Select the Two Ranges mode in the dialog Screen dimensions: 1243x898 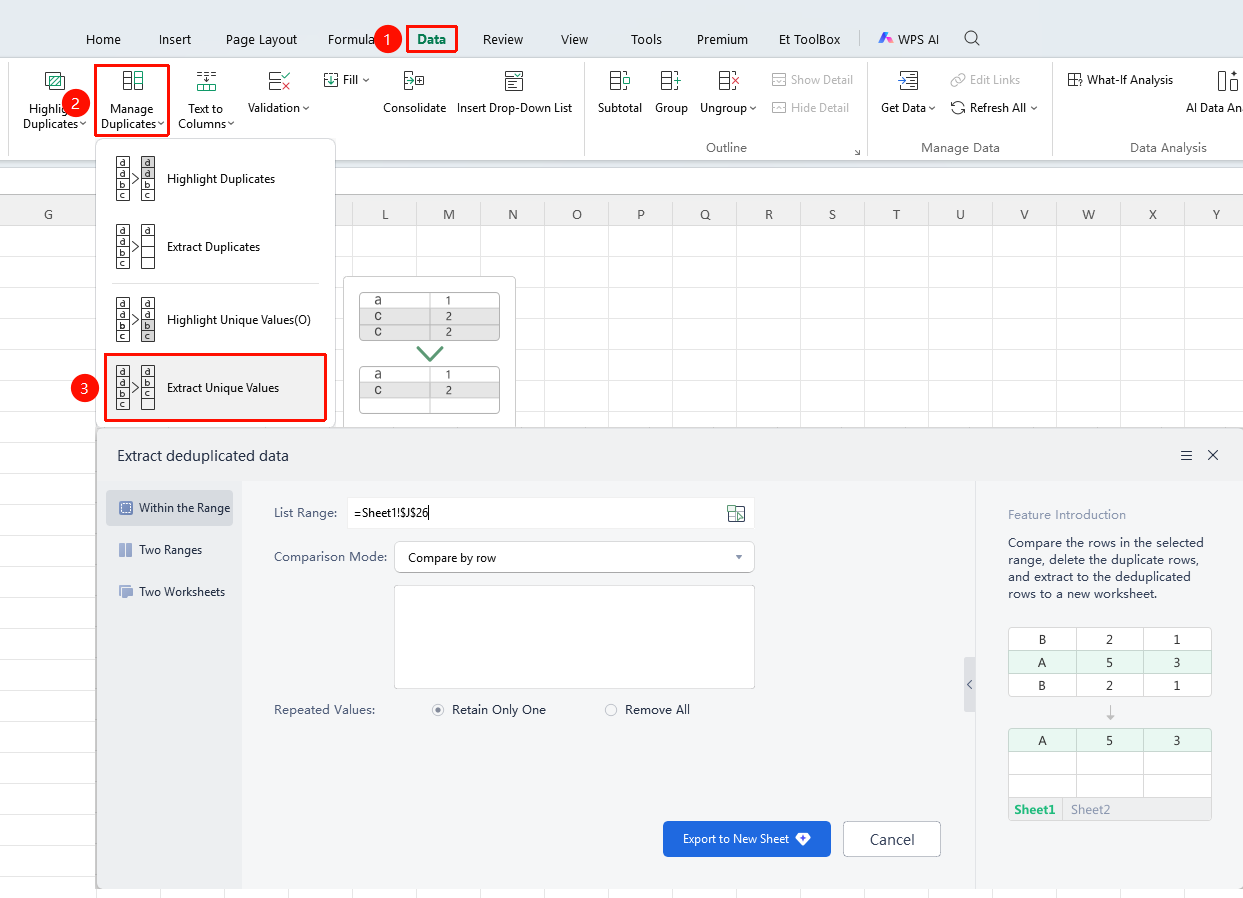tap(169, 550)
